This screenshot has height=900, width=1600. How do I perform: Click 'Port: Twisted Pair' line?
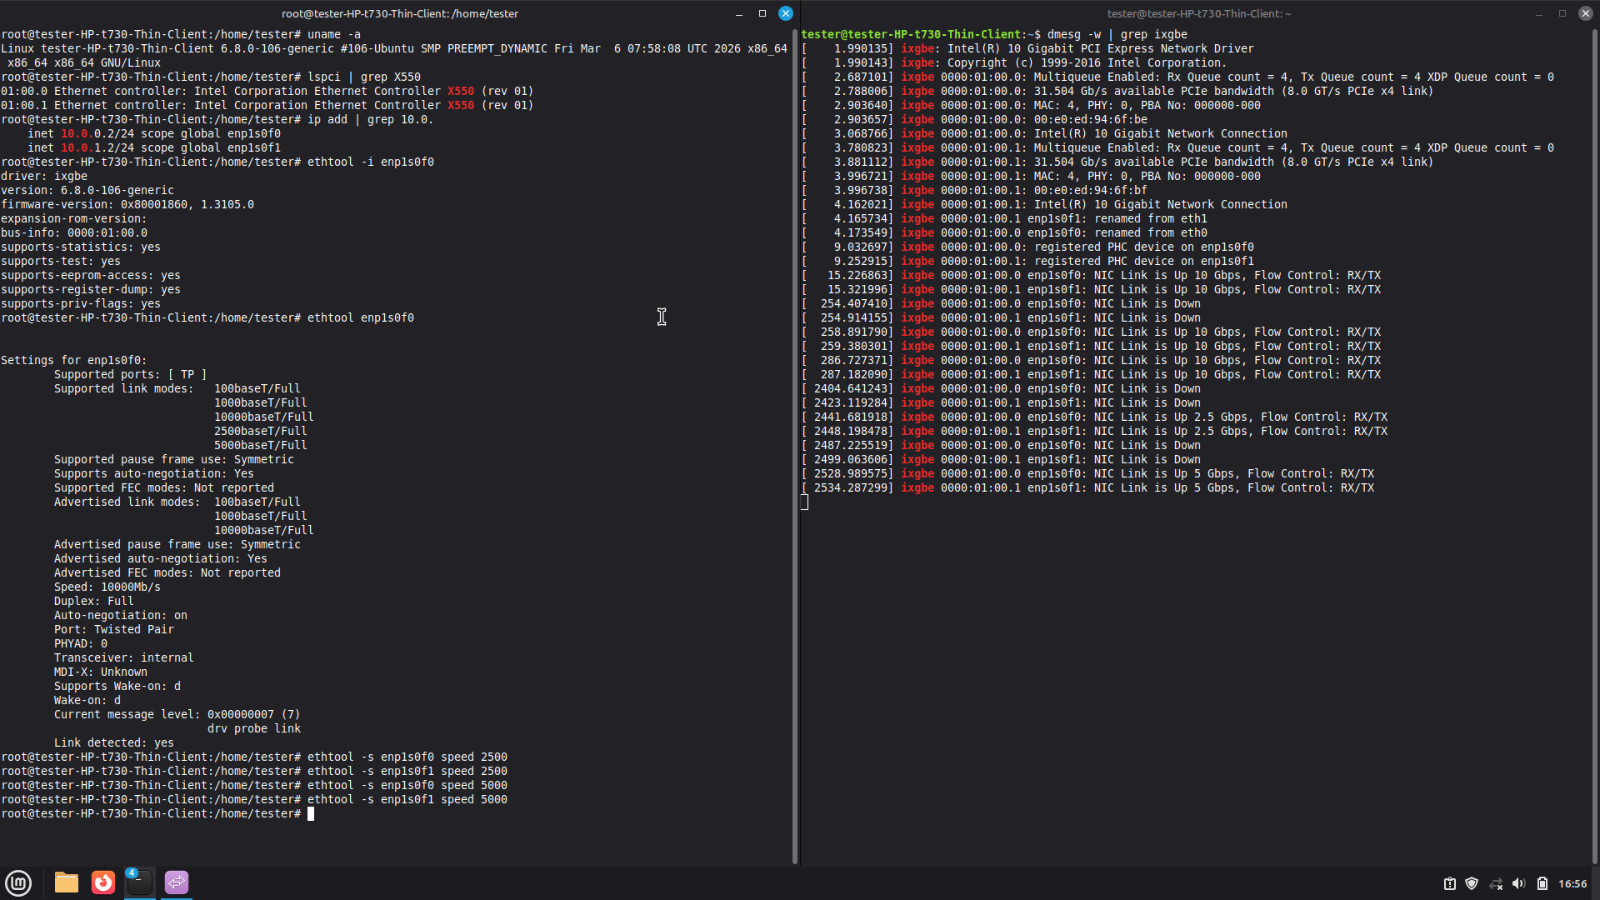point(114,630)
